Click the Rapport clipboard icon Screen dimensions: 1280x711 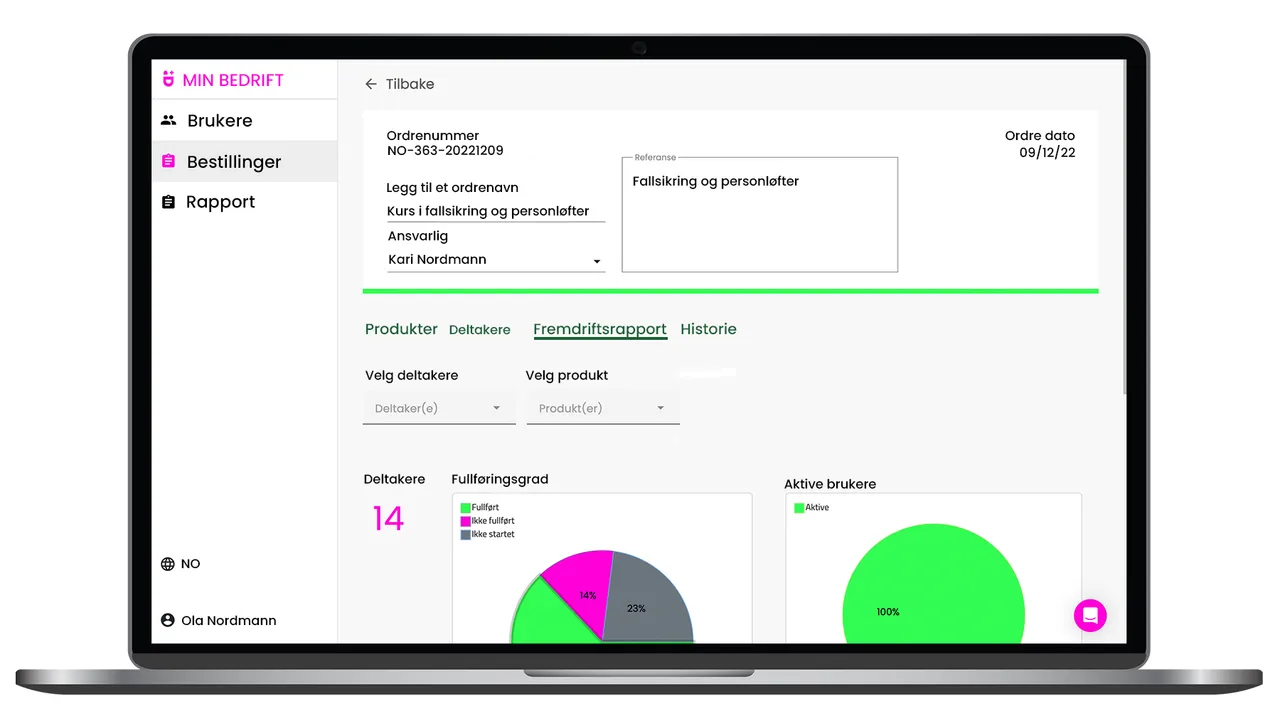(168, 202)
